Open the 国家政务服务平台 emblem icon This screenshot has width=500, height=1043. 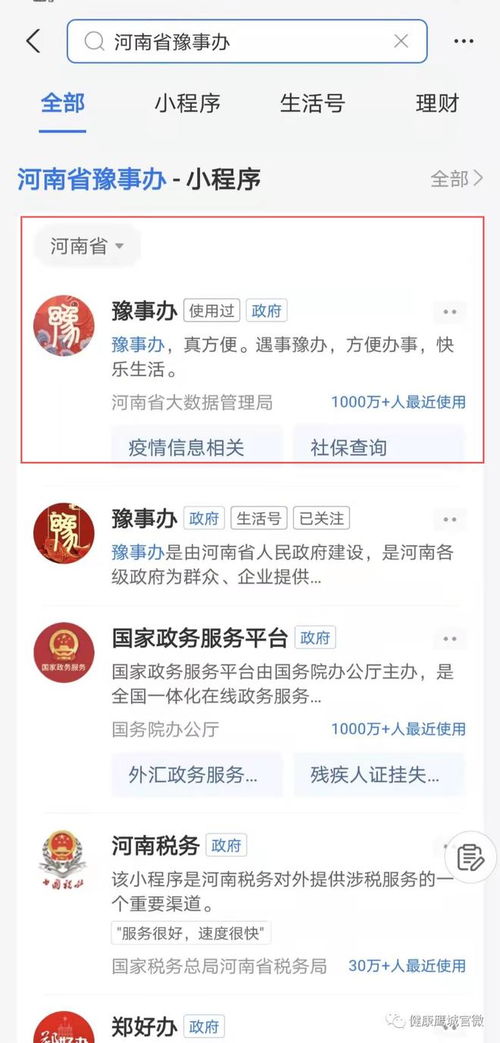pyautogui.click(x=64, y=653)
